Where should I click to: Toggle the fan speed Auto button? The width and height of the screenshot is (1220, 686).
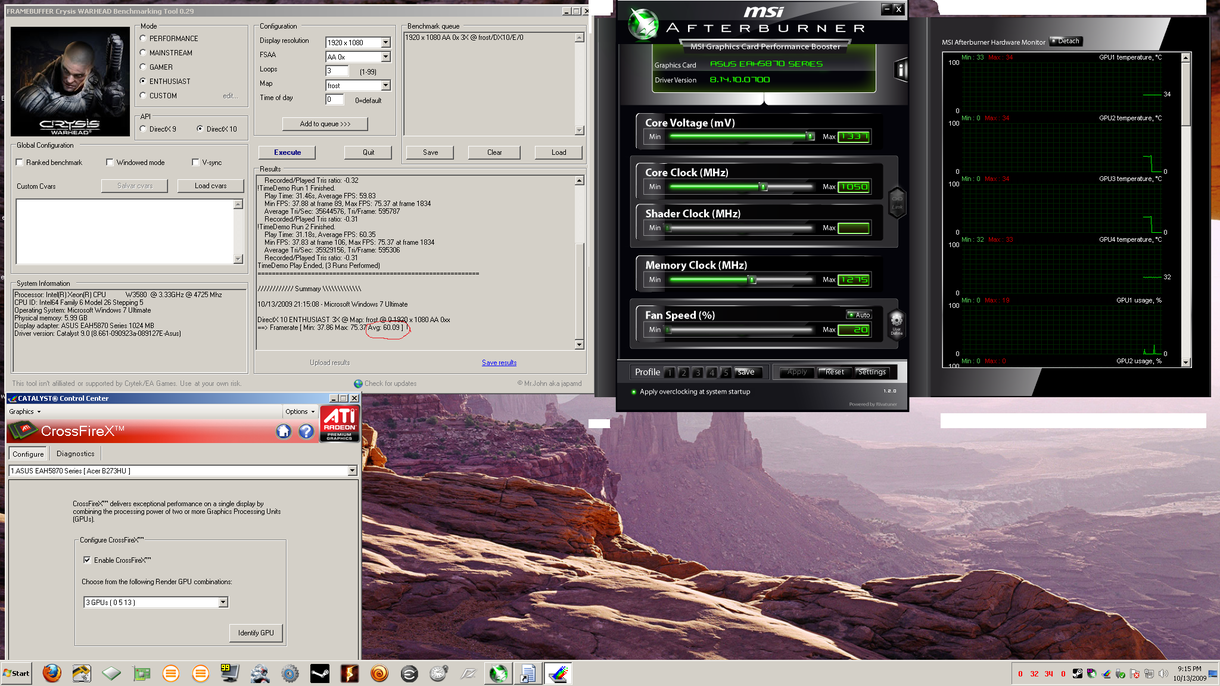(859, 315)
